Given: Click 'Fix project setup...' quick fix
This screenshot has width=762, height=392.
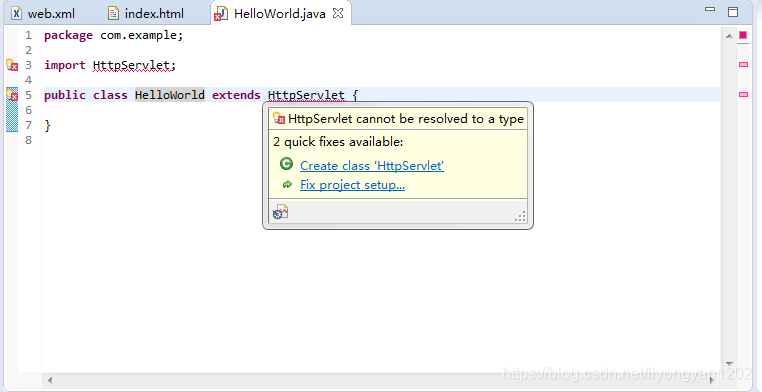Looking at the screenshot, I should pyautogui.click(x=352, y=185).
